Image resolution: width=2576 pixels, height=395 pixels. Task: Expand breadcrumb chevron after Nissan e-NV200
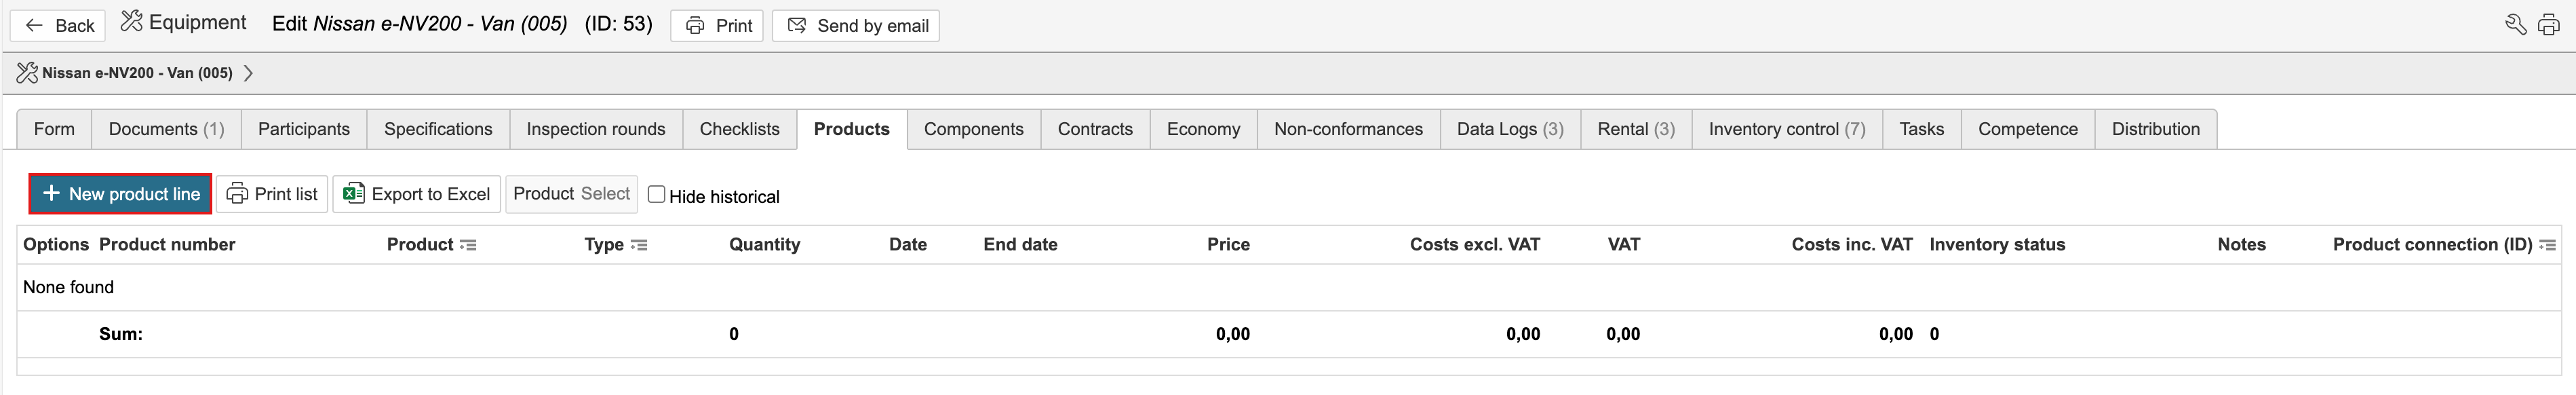(x=248, y=73)
